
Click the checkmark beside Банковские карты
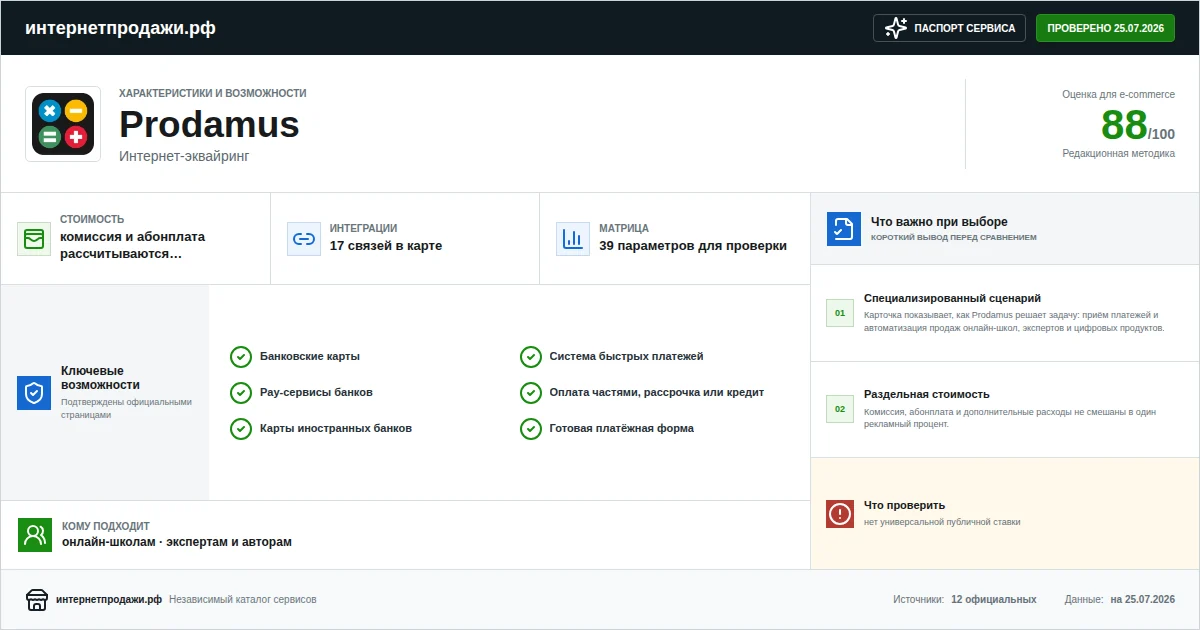pos(241,357)
